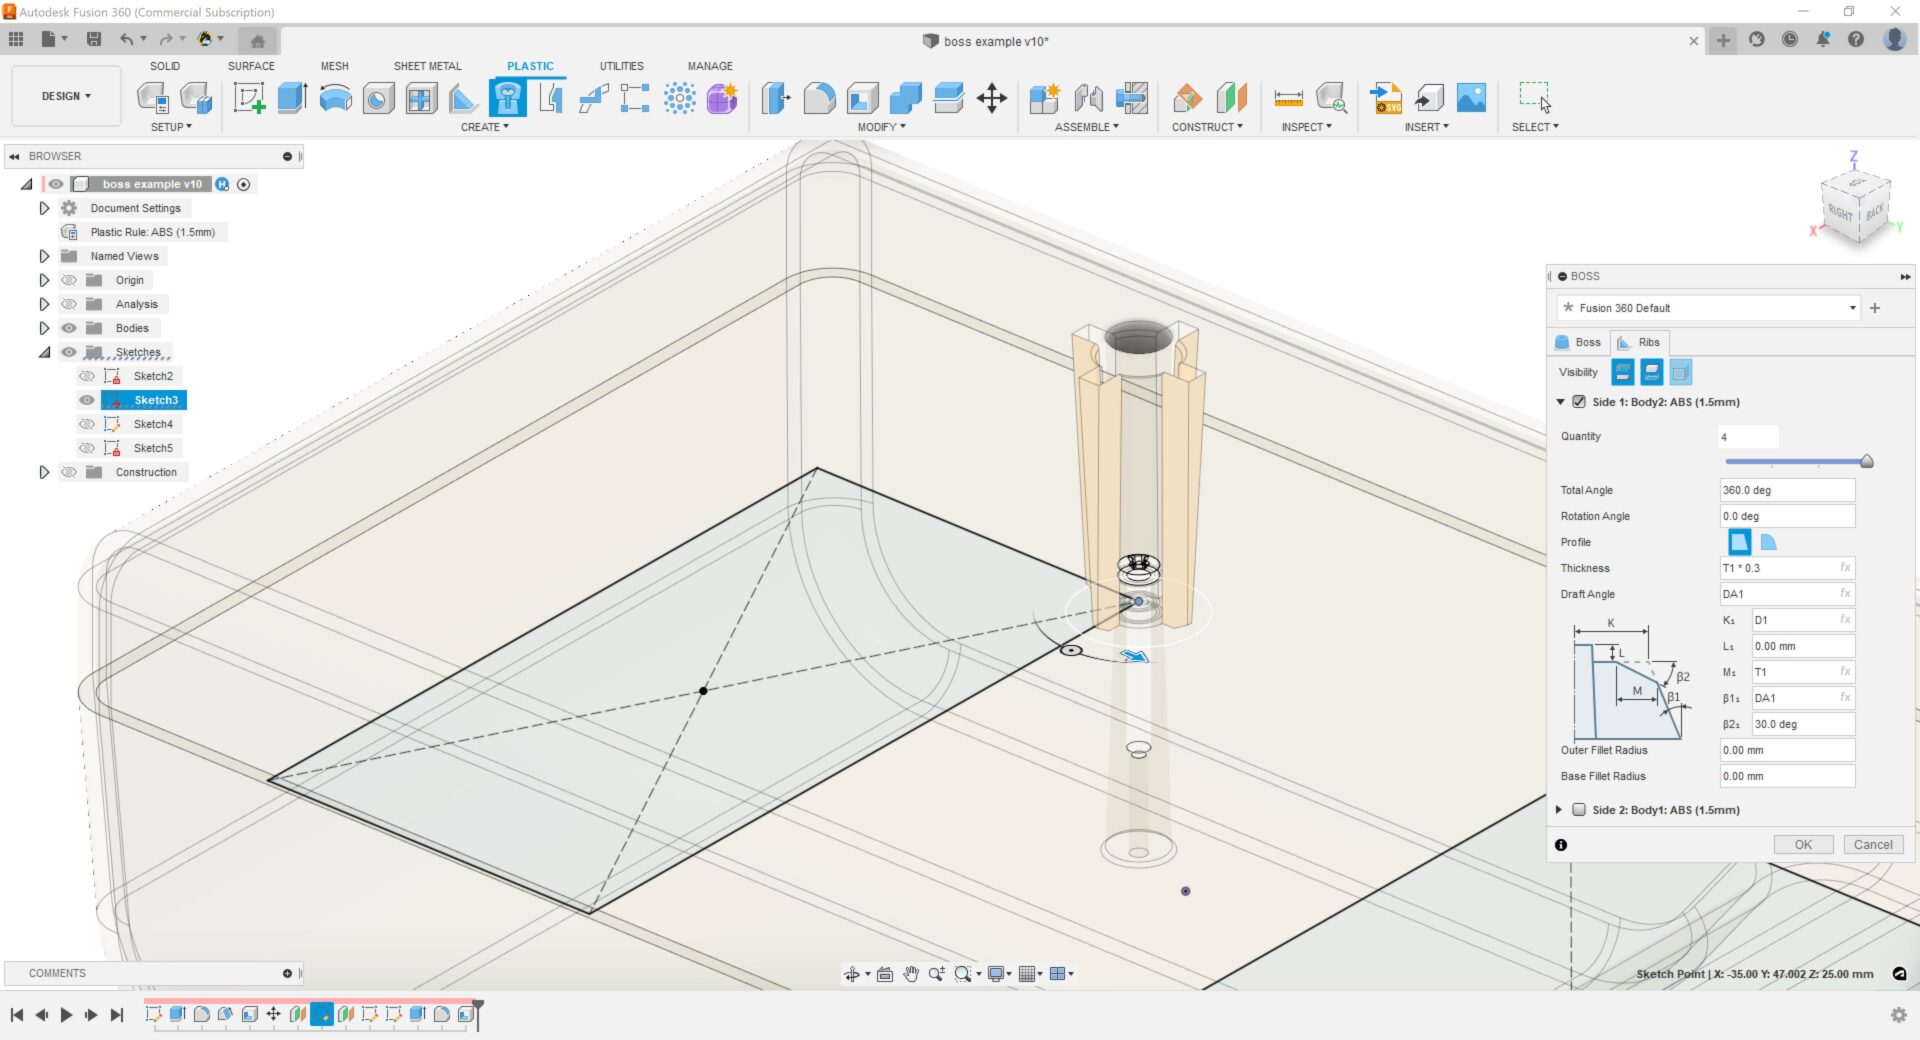The image size is (1920, 1040).
Task: Click the Save icon in top toolbar
Action: click(94, 39)
